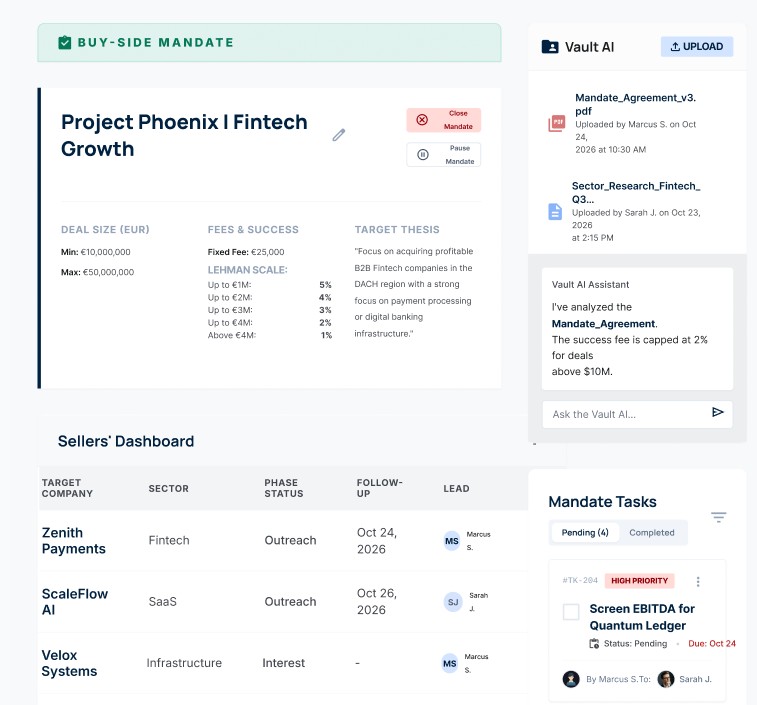This screenshot has width=757, height=705.
Task: Select the Zenith Payments row
Action: tap(283, 540)
